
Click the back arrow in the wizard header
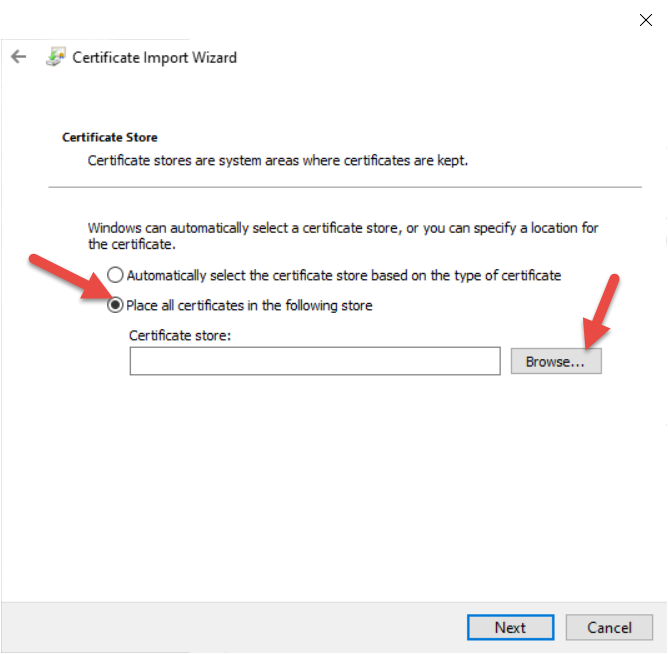[18, 57]
